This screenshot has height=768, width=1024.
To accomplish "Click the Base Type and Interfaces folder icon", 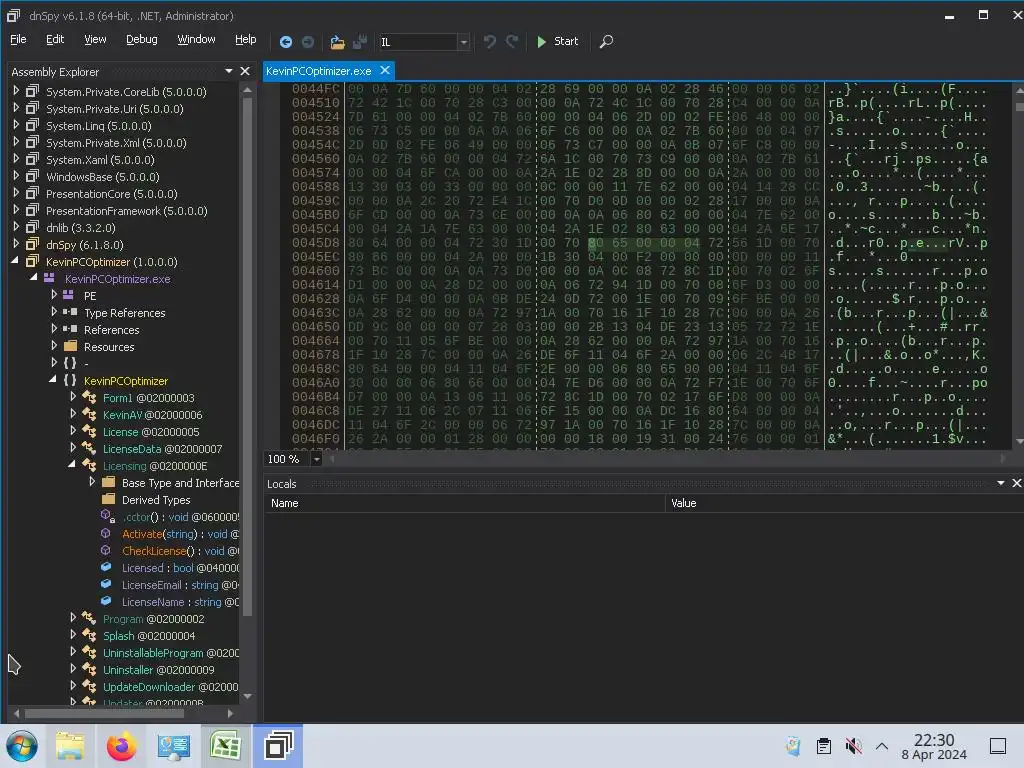I will tap(108, 482).
